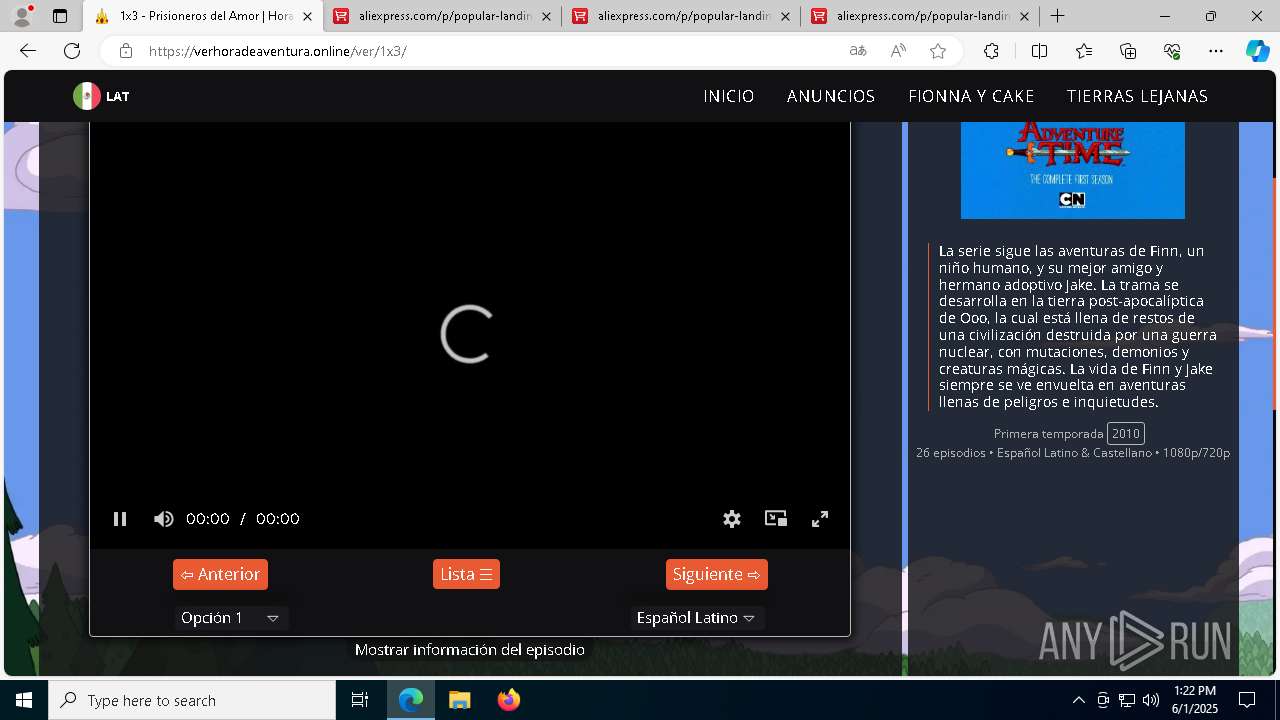Open Browser essentials heart icon
Screen dimensions: 1280x720
(x=1172, y=51)
